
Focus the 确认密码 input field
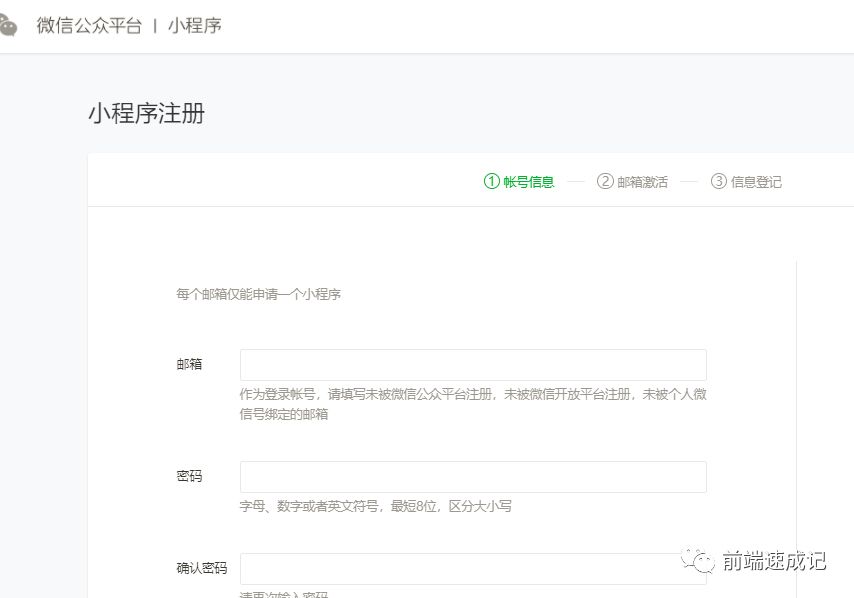[x=473, y=569]
